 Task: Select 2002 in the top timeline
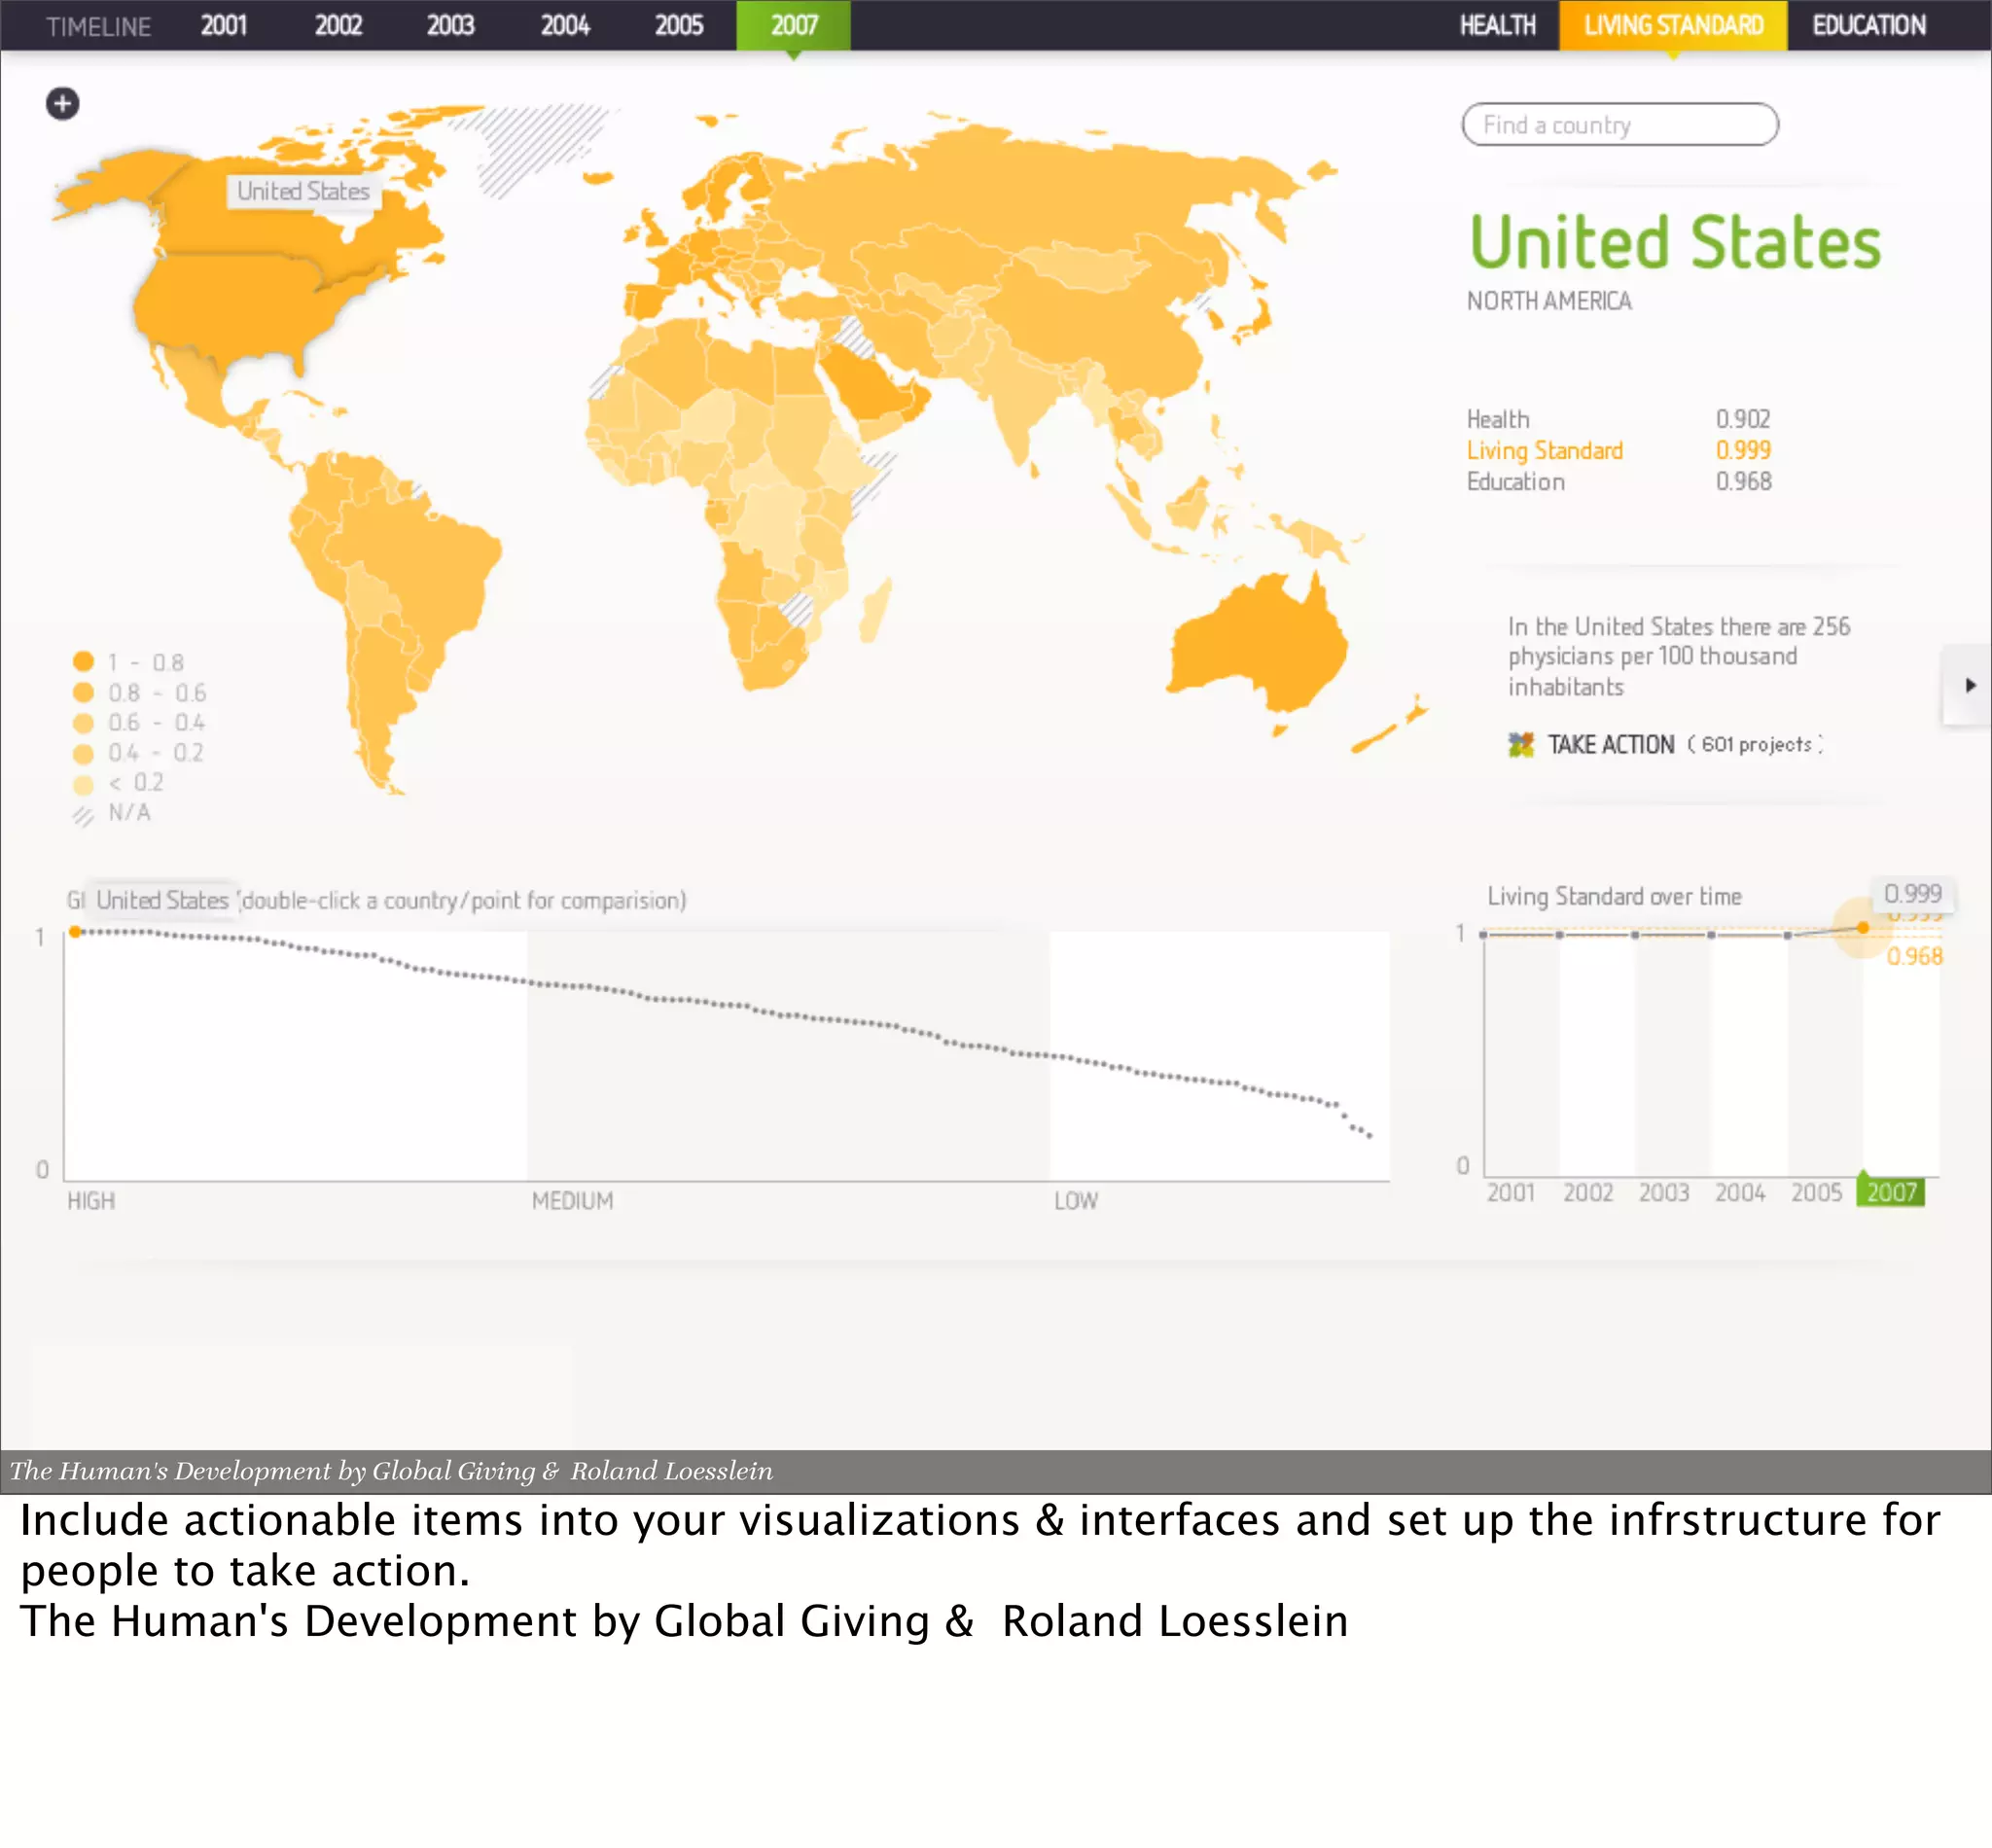point(338,25)
